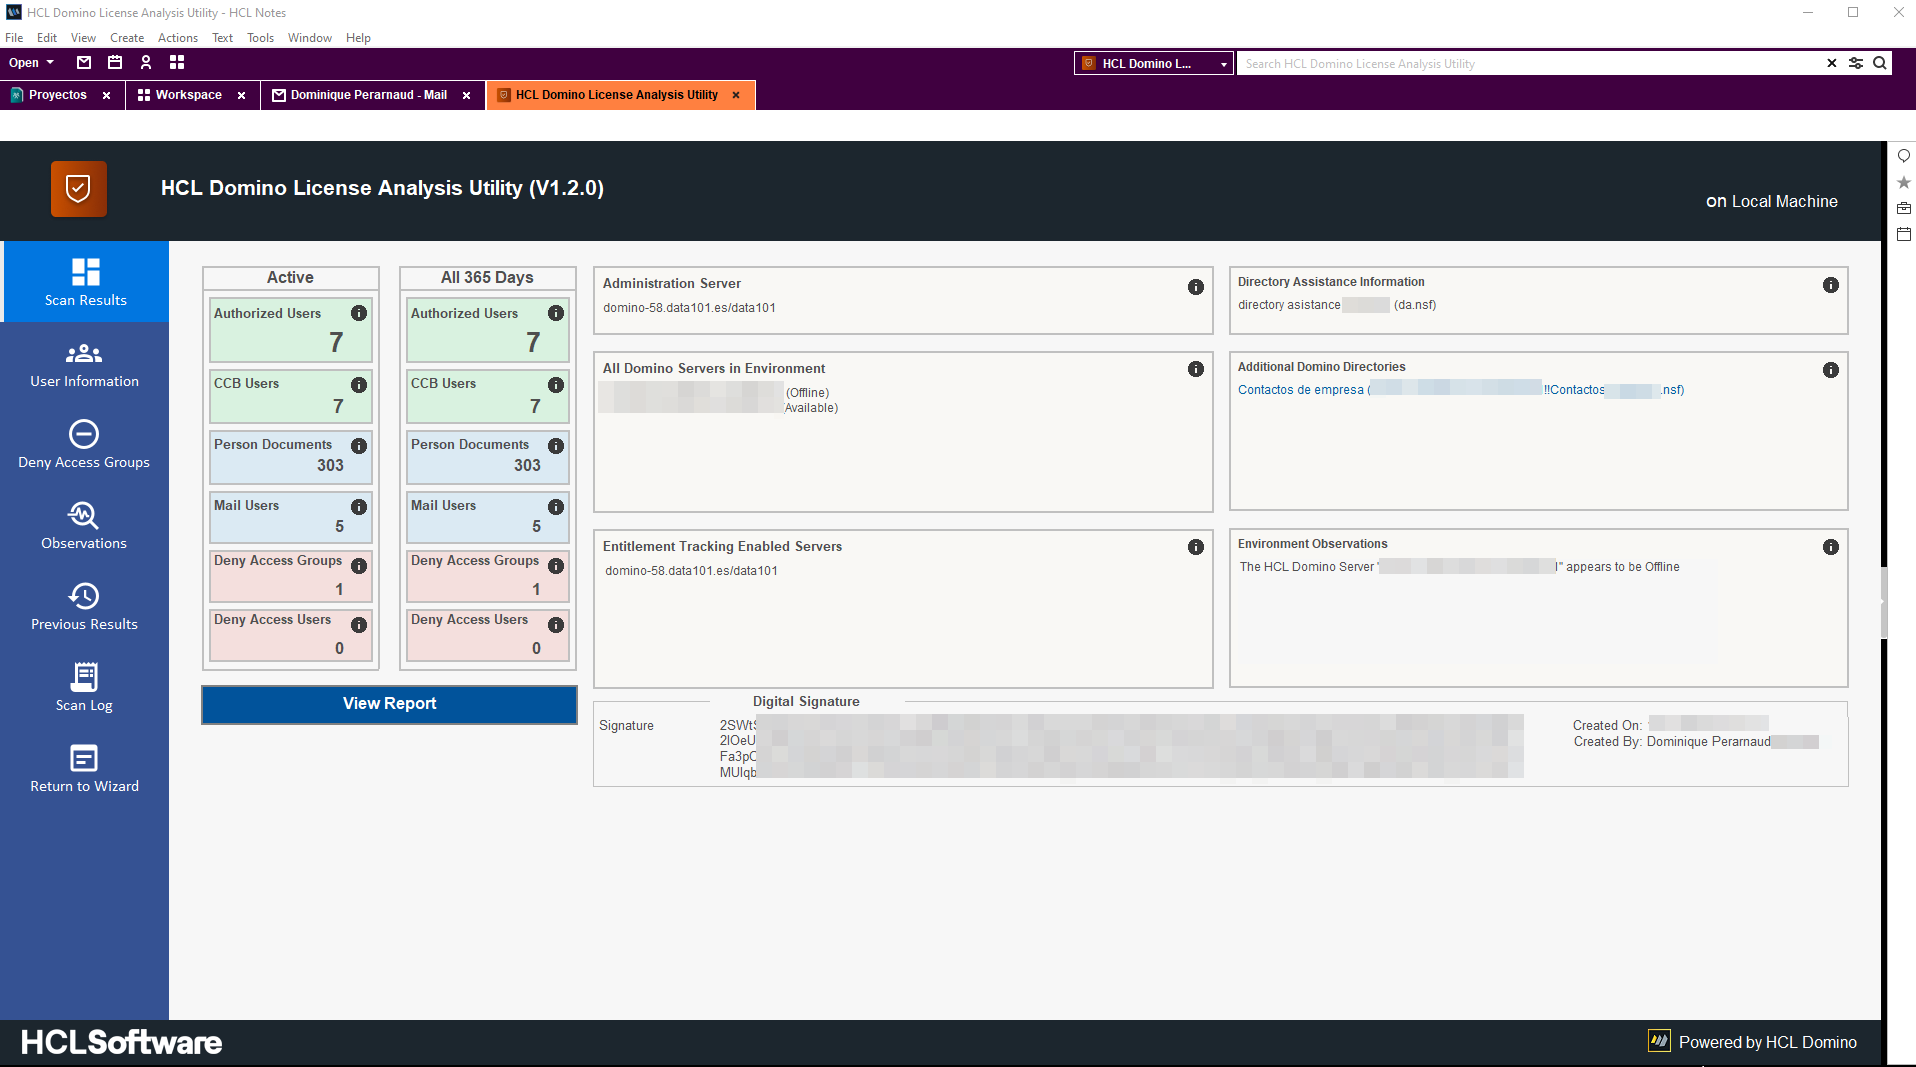1916x1067 pixels.
Task: Show info for Active CCB Users
Action: pos(359,385)
